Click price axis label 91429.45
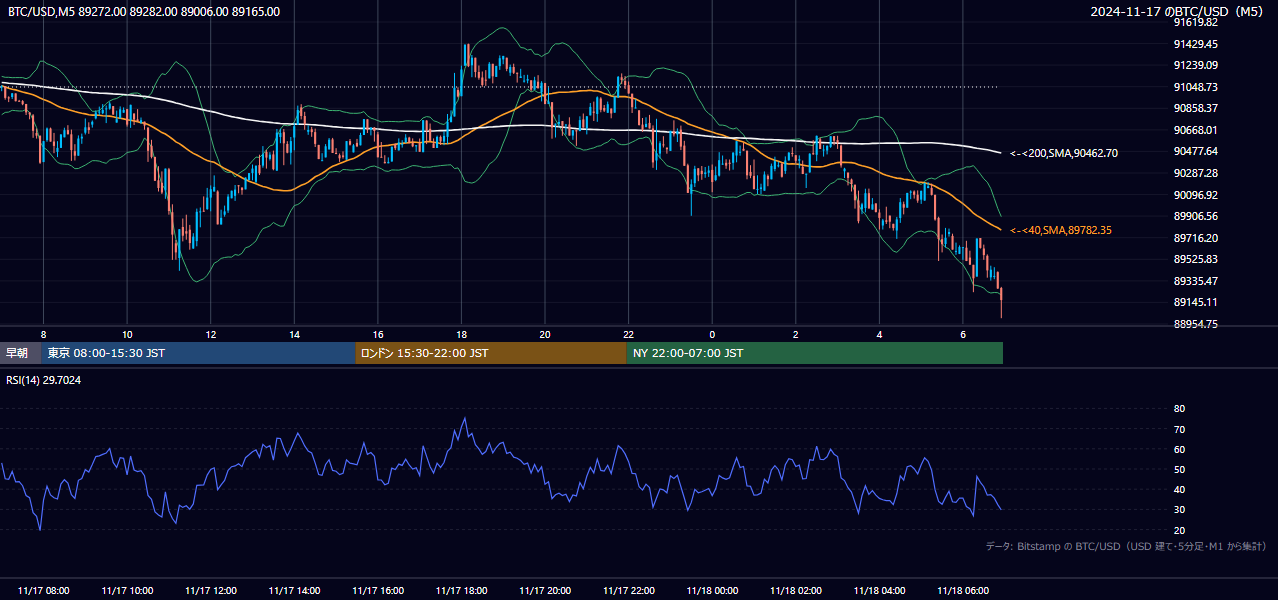 tap(1196, 44)
